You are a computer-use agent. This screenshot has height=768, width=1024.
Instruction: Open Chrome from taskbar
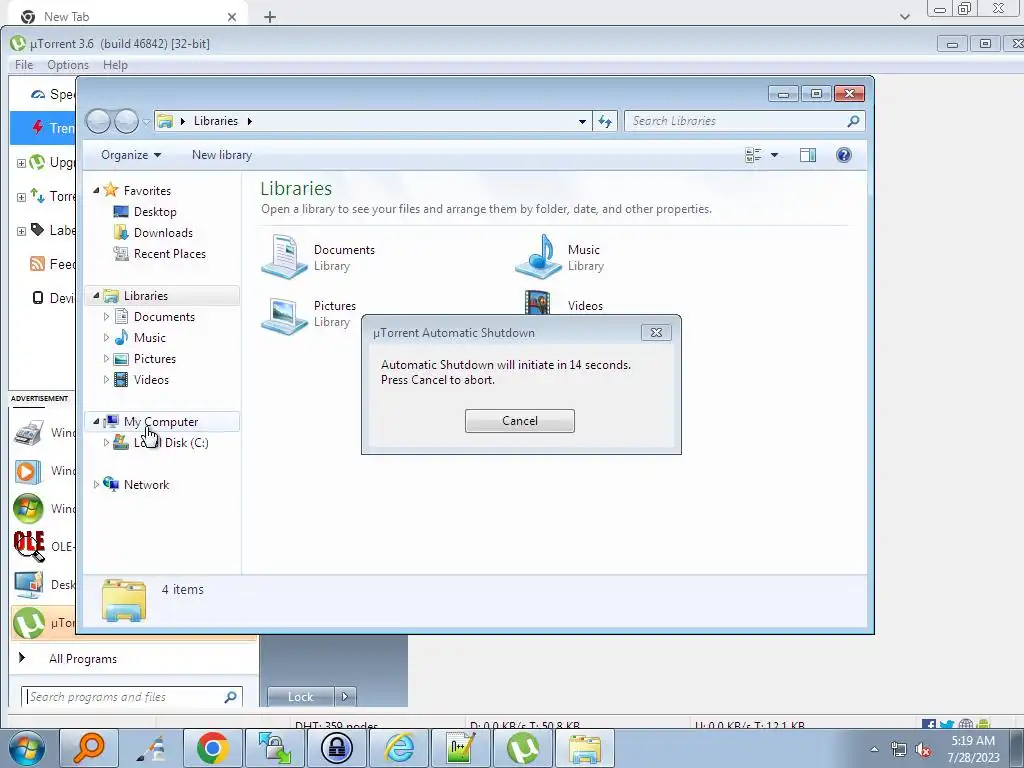(212, 748)
